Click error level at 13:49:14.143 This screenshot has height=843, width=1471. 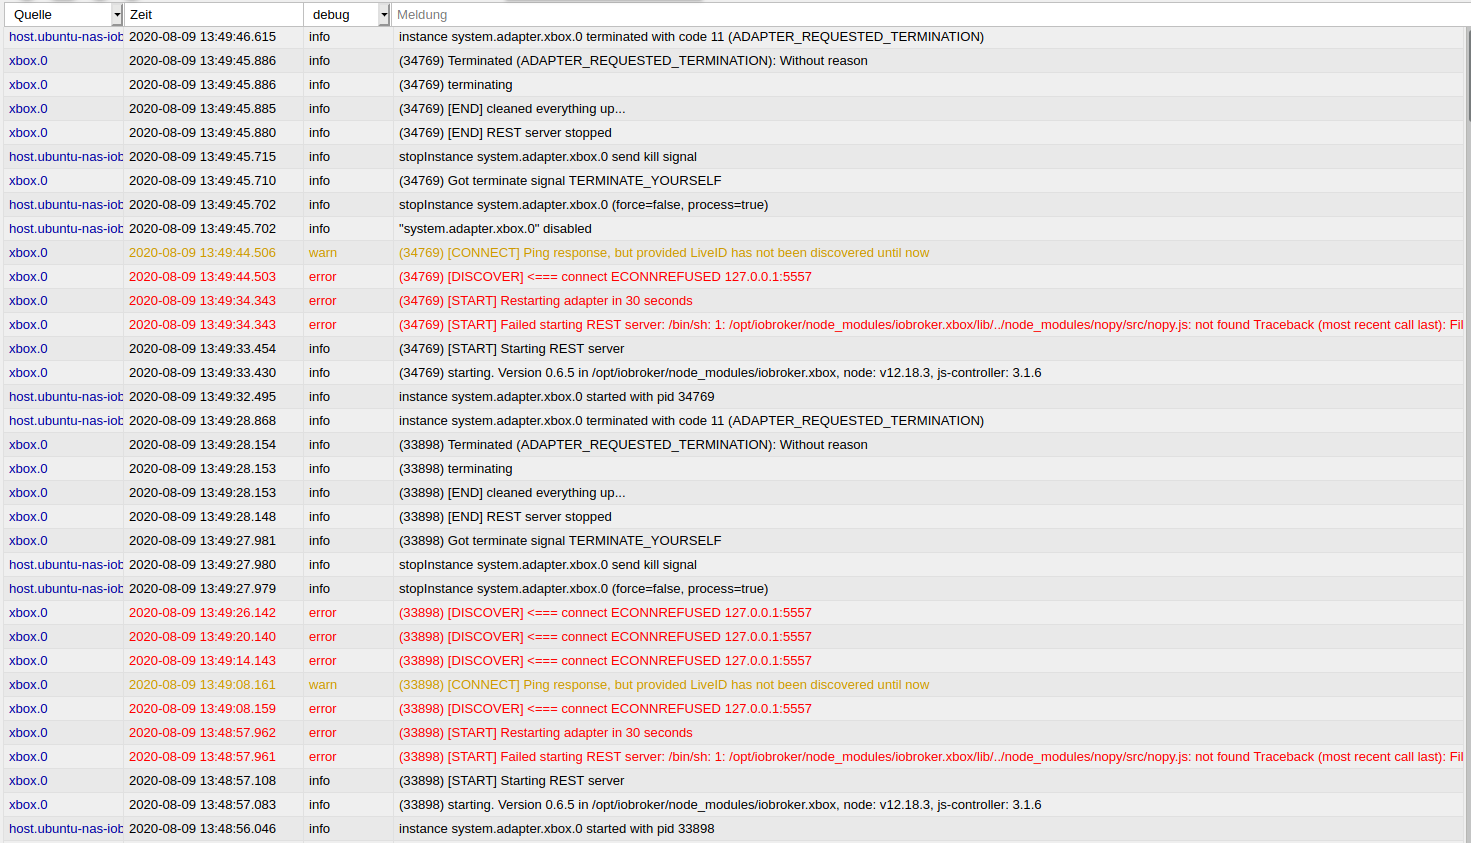click(x=323, y=661)
